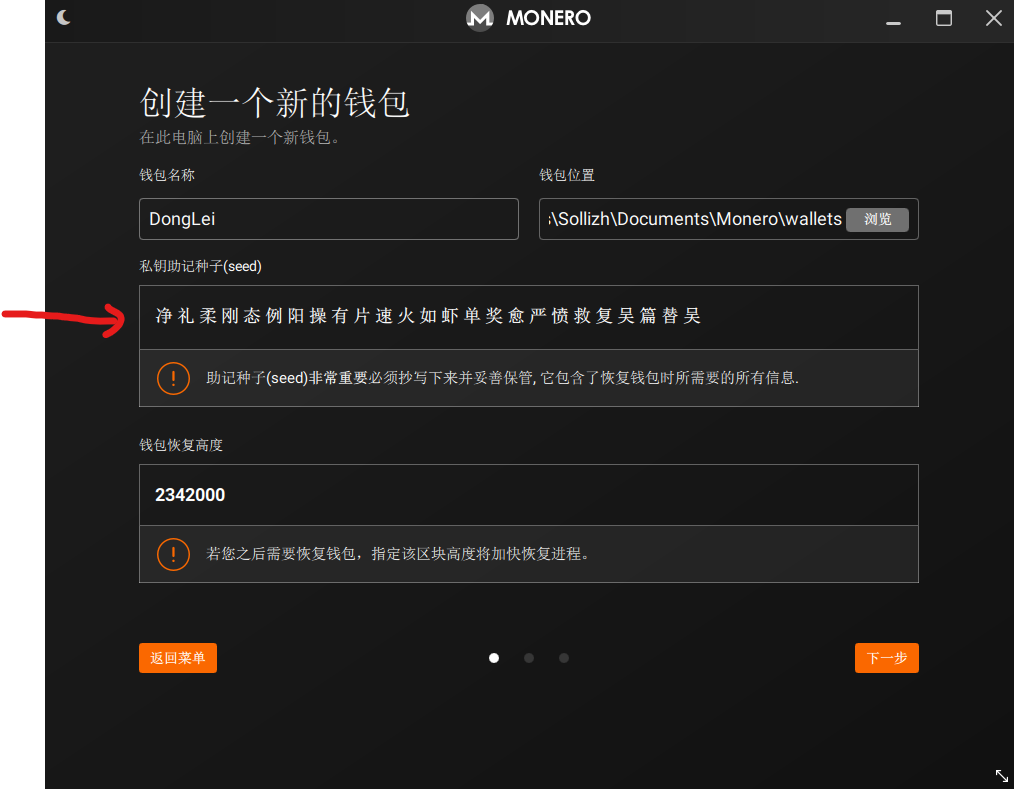The width and height of the screenshot is (1014, 789).
Task: Click the Monero logo in title bar
Action: [x=481, y=18]
